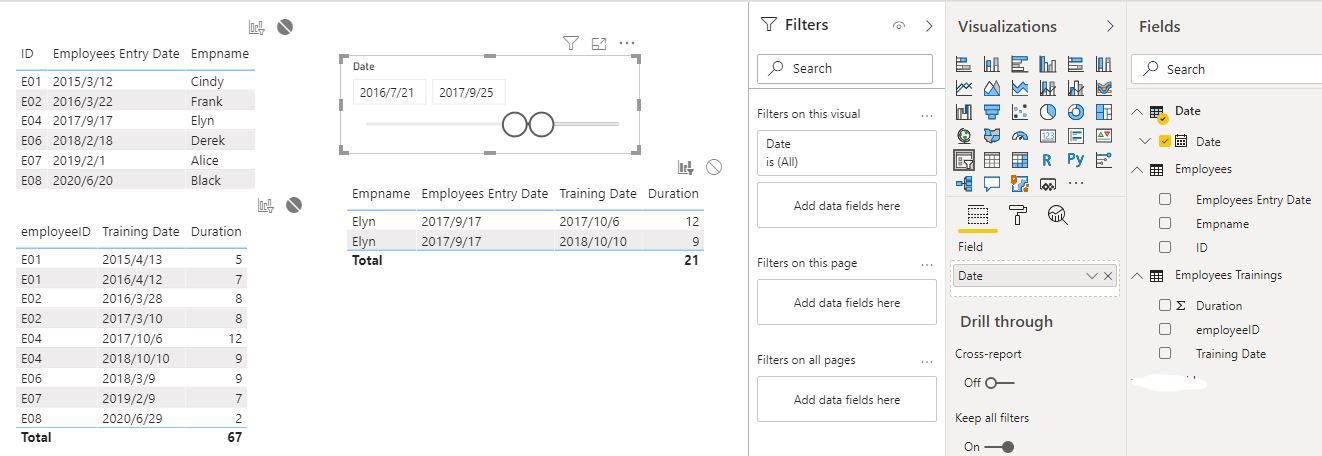1322x456 pixels.
Task: Collapse the Visualizations pane chevron
Action: pos(1110,26)
